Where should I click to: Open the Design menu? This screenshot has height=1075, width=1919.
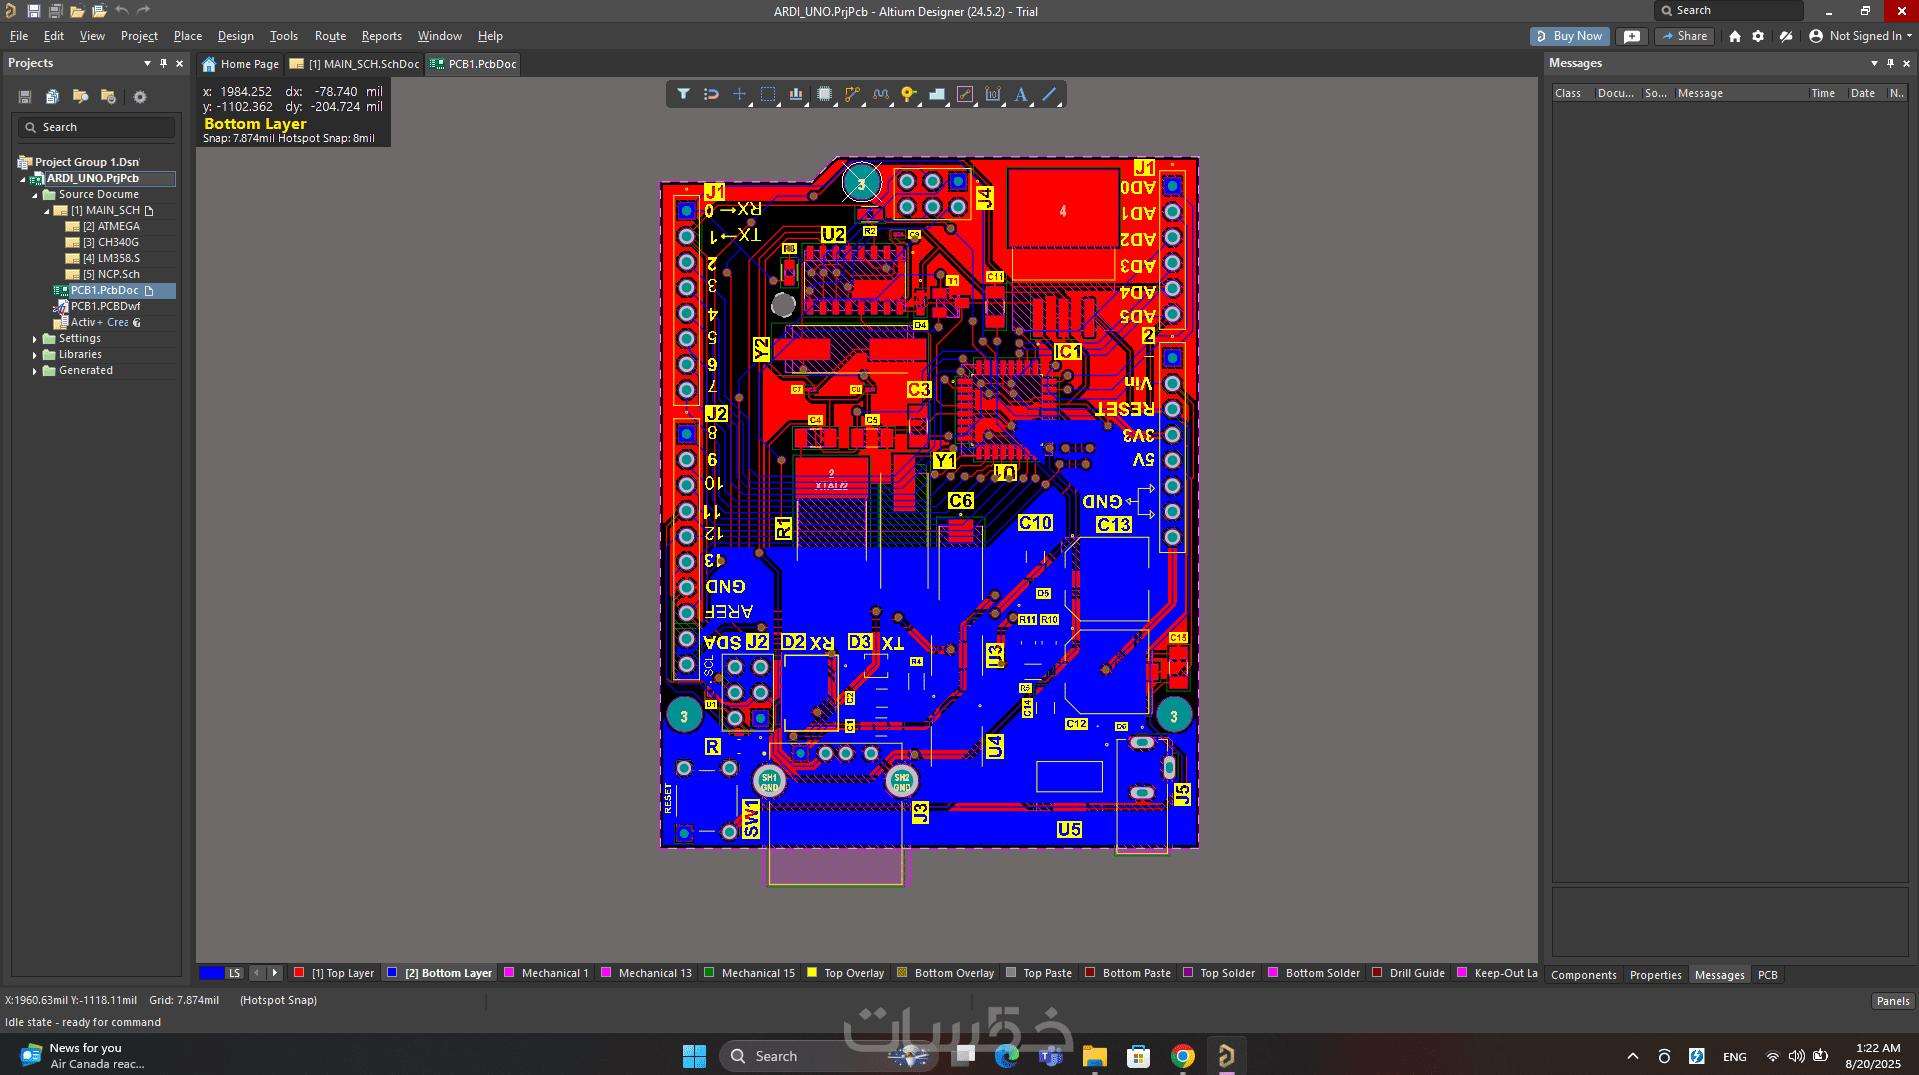pos(236,36)
